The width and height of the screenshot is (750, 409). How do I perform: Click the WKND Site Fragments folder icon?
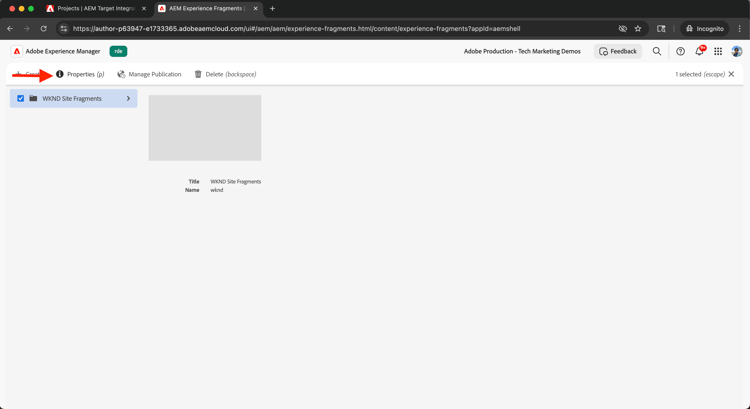[33, 99]
